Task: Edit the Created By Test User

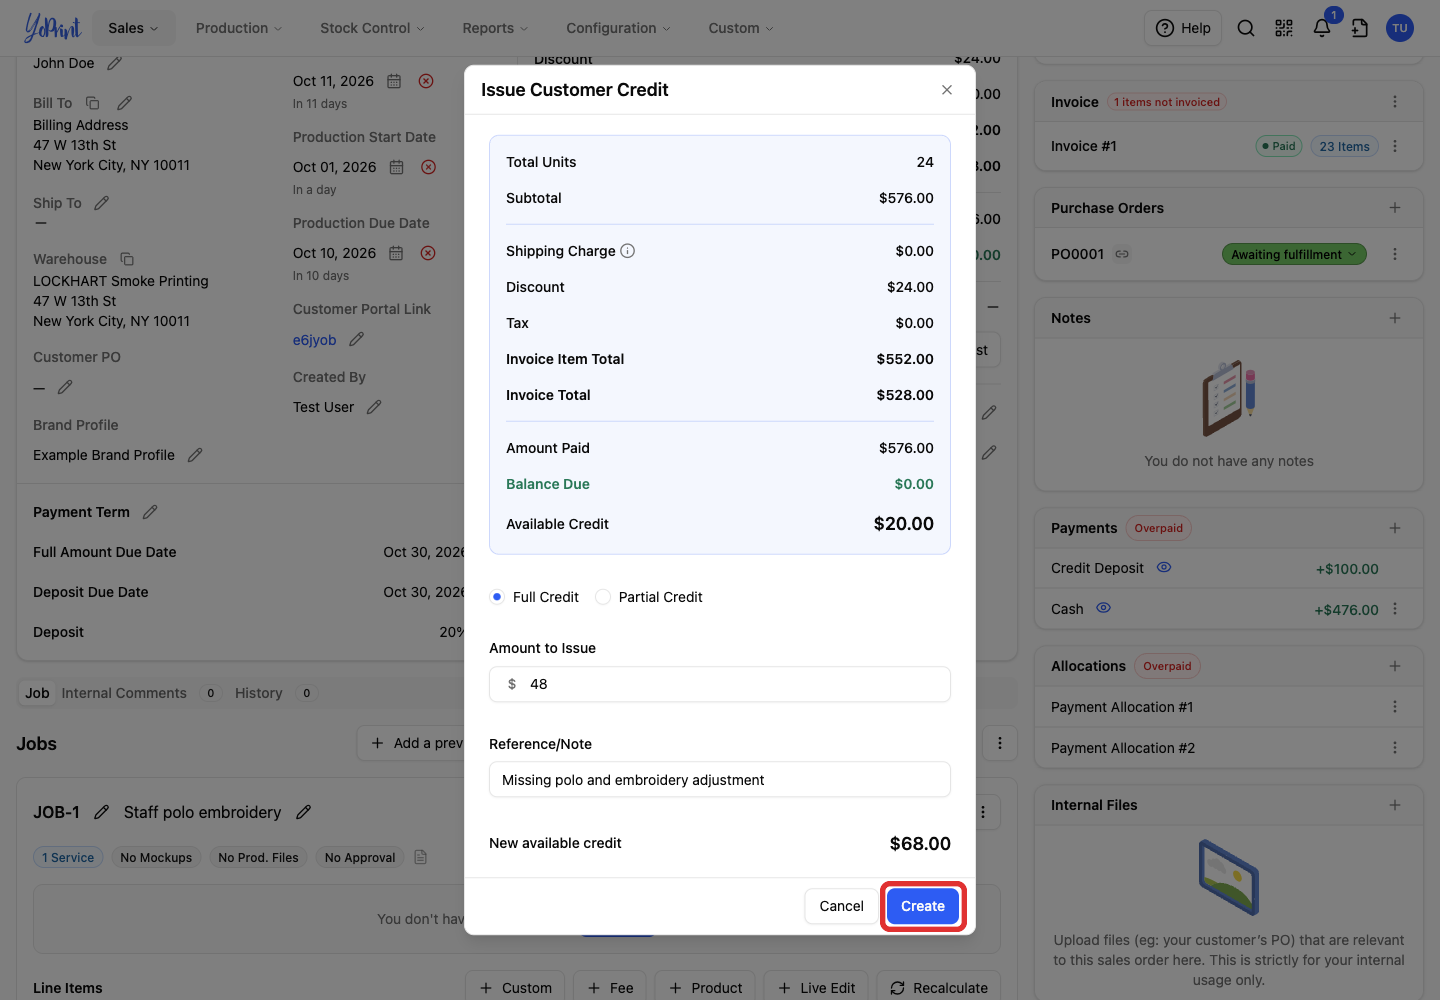Action: tap(374, 407)
